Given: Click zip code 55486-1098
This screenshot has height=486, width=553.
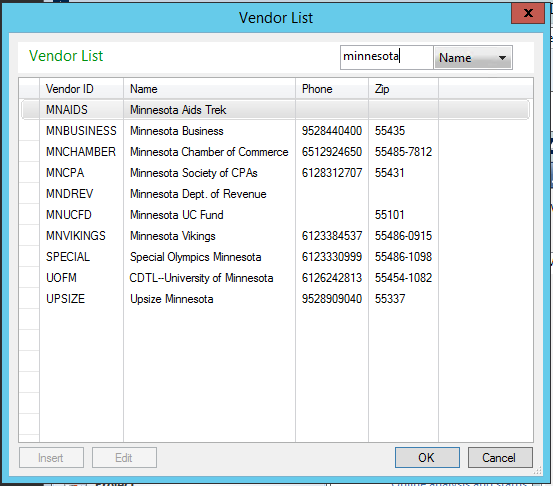Looking at the screenshot, I should point(403,257).
